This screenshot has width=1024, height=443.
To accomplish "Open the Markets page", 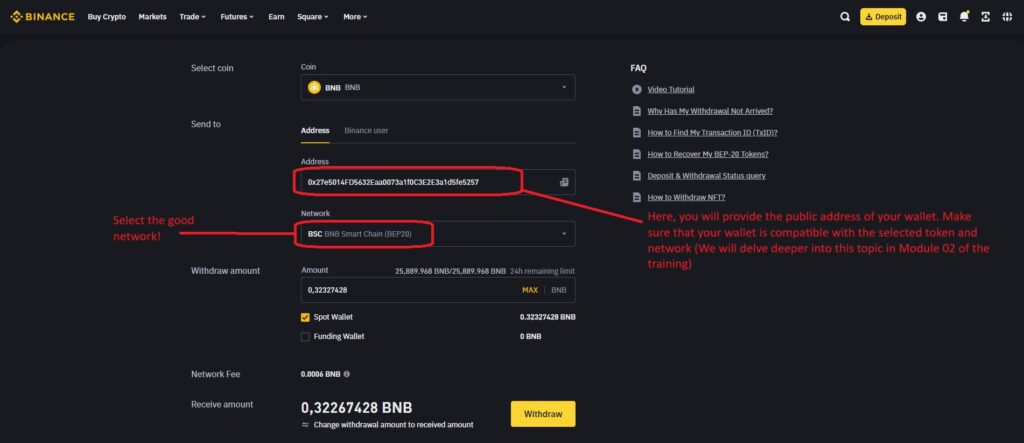I will click(152, 17).
